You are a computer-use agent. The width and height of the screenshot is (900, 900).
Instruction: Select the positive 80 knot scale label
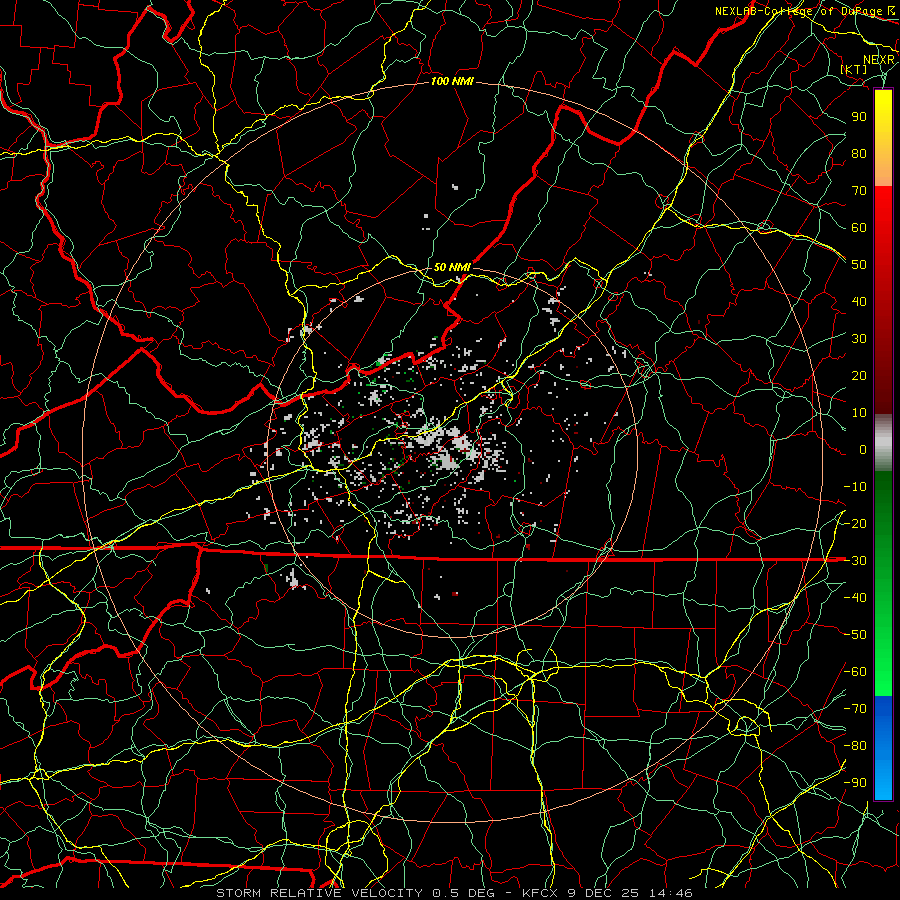[x=859, y=153]
